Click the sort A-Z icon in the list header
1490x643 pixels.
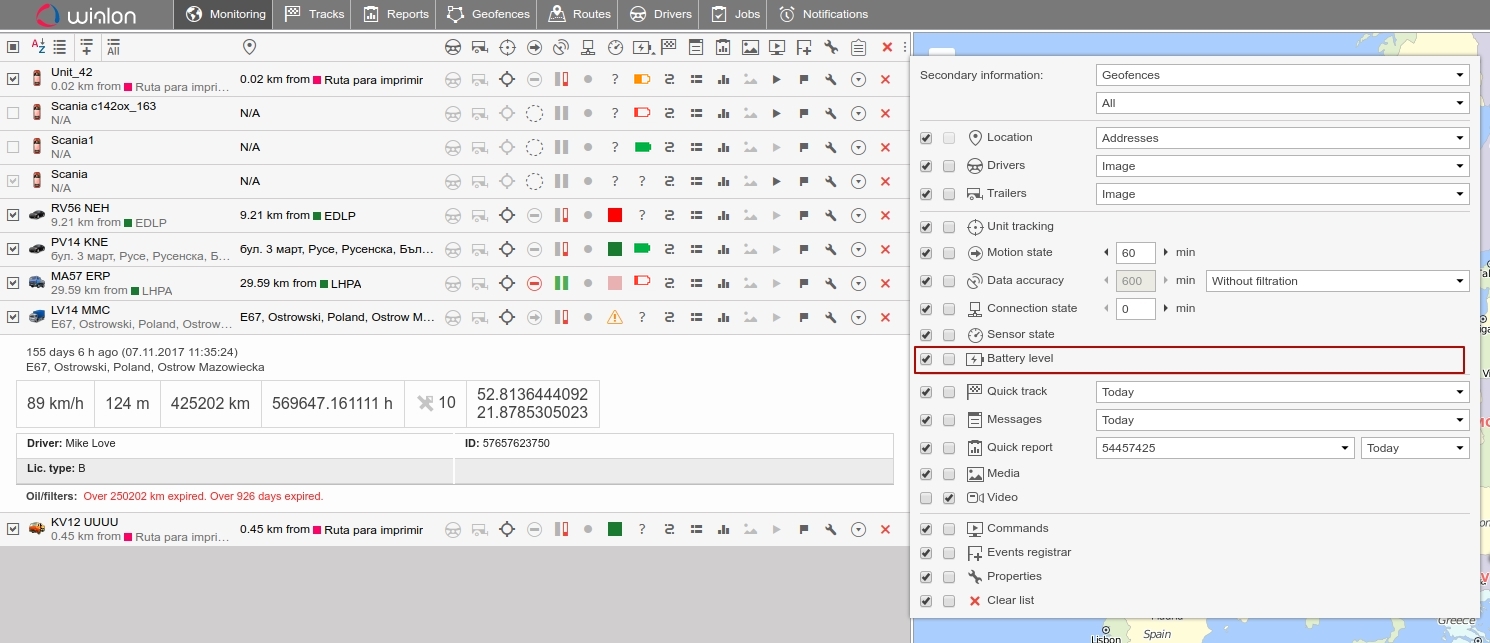pos(38,46)
